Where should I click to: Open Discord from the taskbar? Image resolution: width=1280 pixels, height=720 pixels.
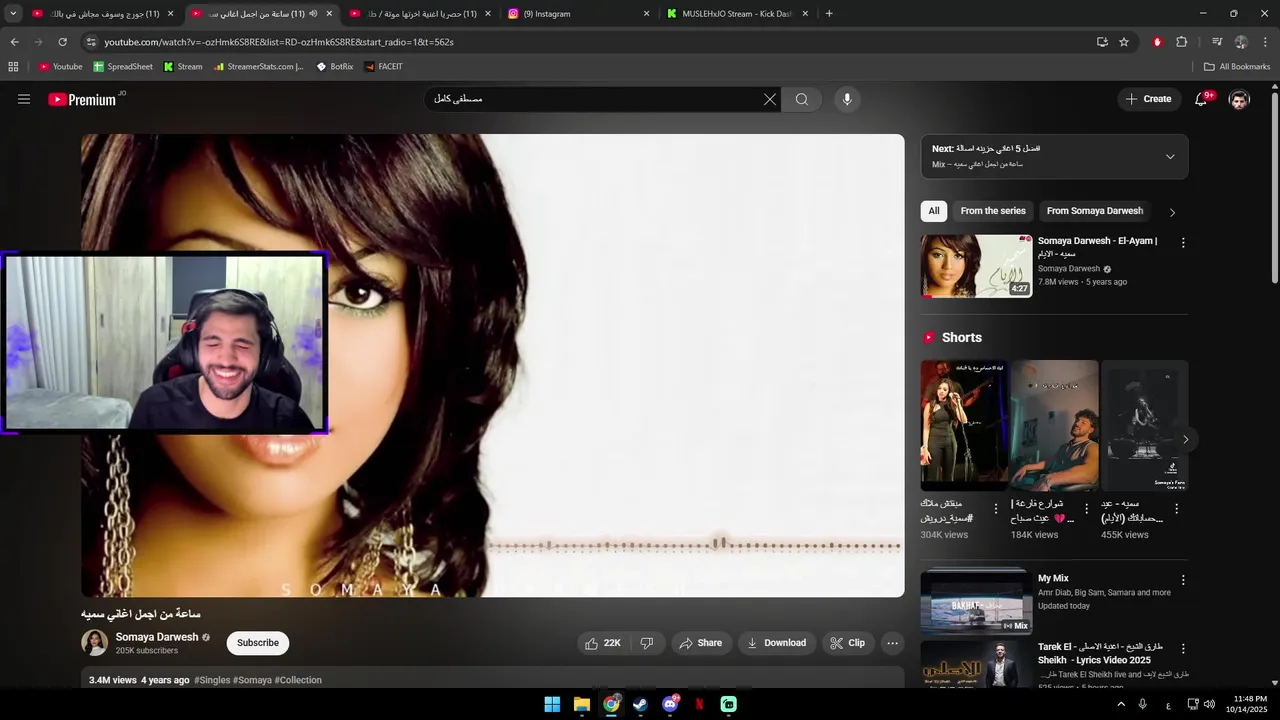(x=670, y=704)
